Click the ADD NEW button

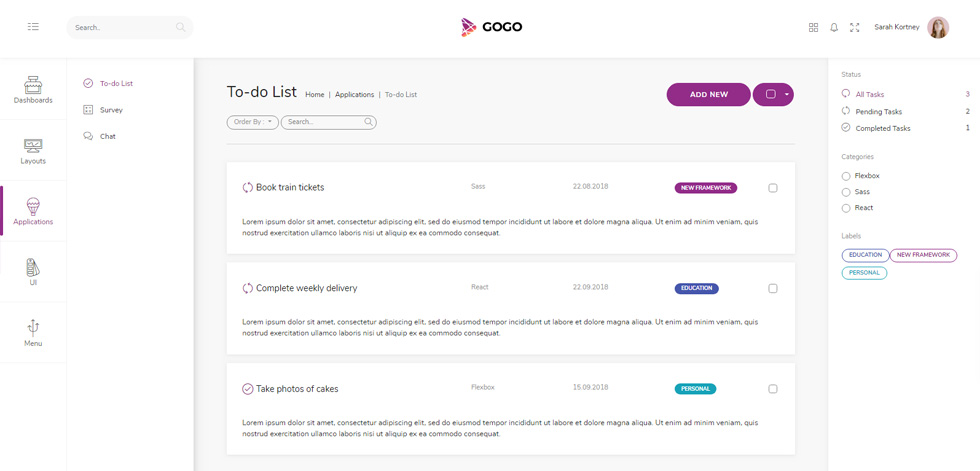click(709, 94)
